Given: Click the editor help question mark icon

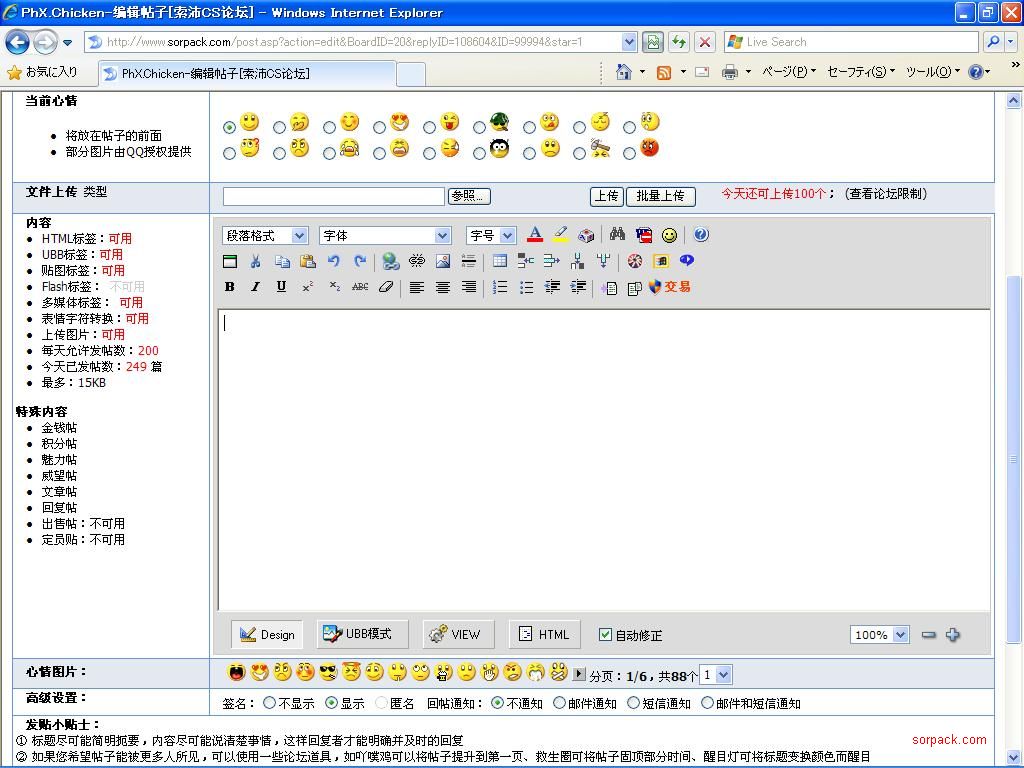Looking at the screenshot, I should (x=701, y=235).
